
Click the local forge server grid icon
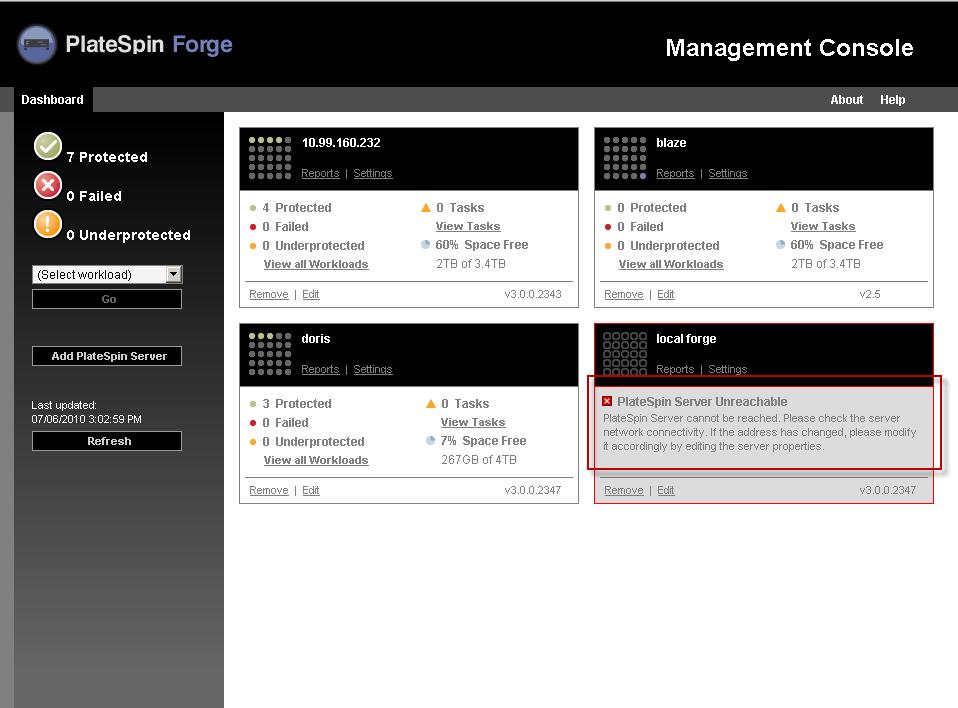[625, 354]
